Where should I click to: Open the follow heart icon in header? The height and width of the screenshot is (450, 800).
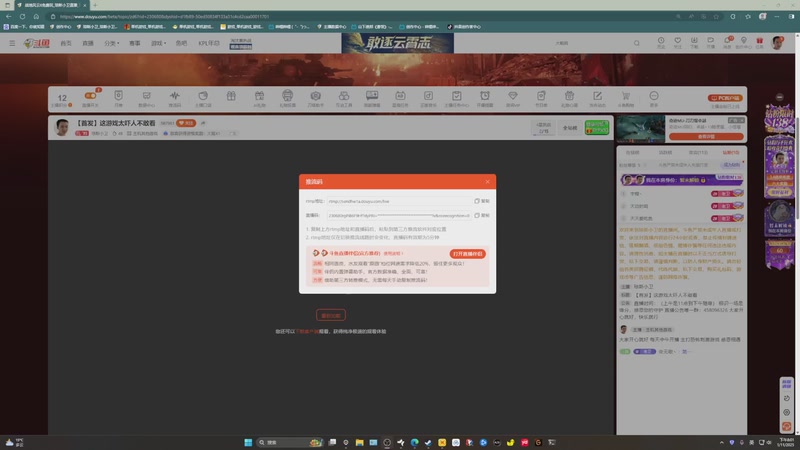click(x=678, y=42)
